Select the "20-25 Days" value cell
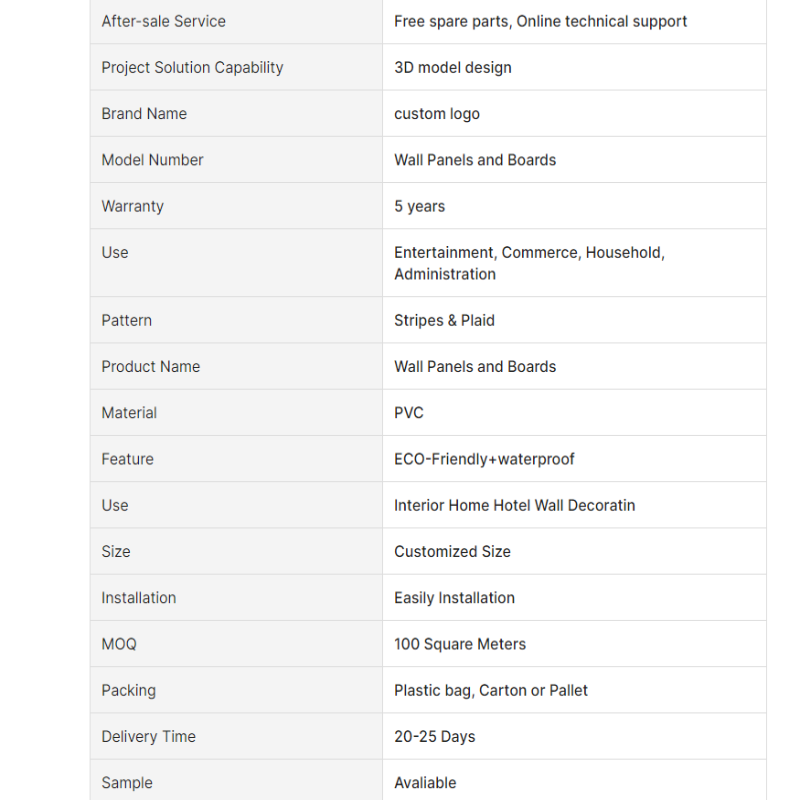Viewport: 800px width, 800px height. point(434,736)
